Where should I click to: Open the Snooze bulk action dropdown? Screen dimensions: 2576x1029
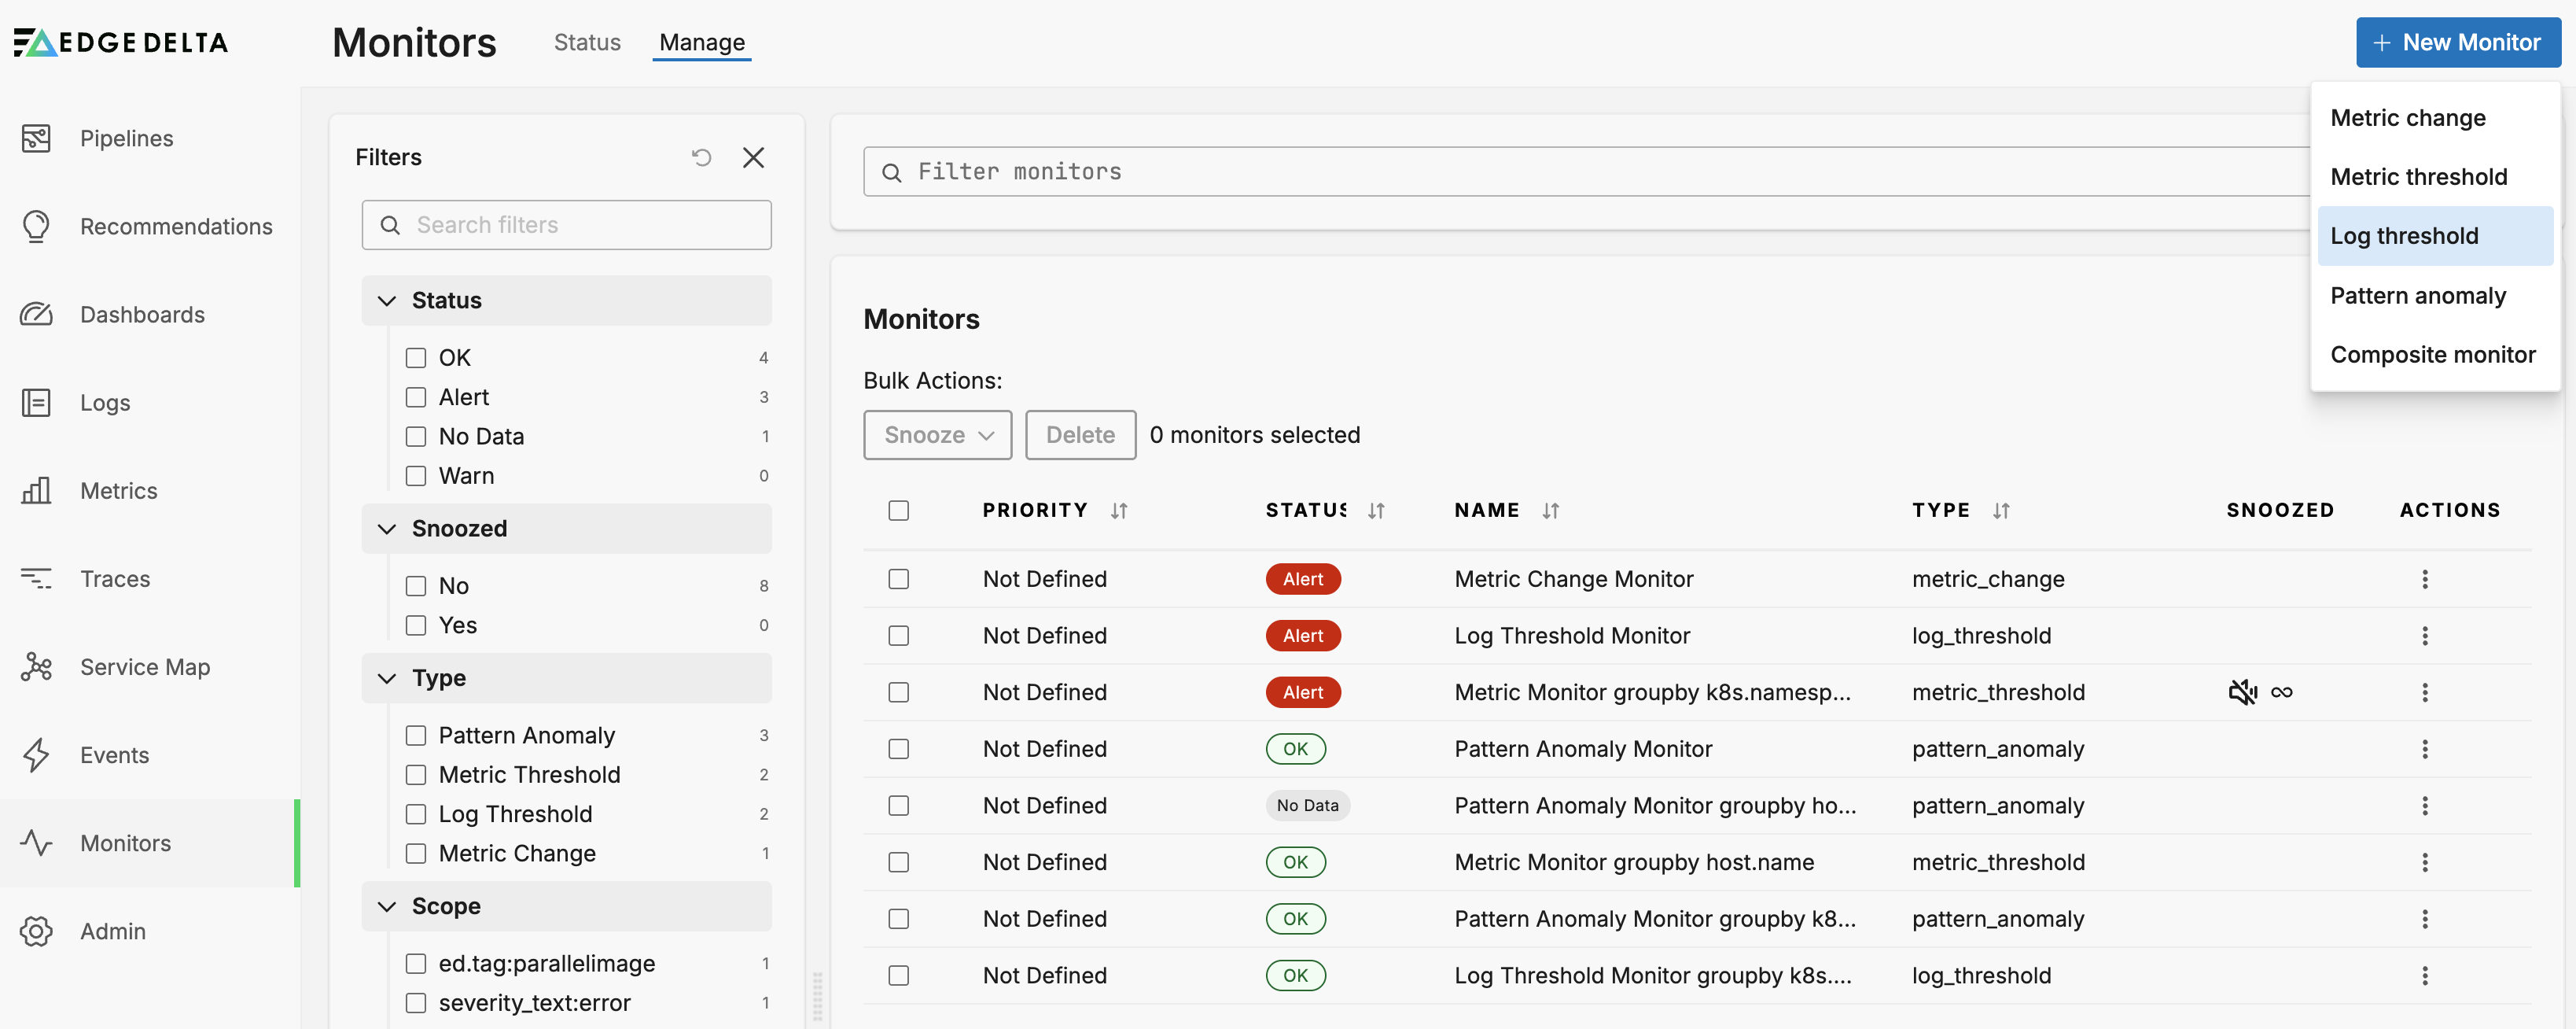point(937,435)
